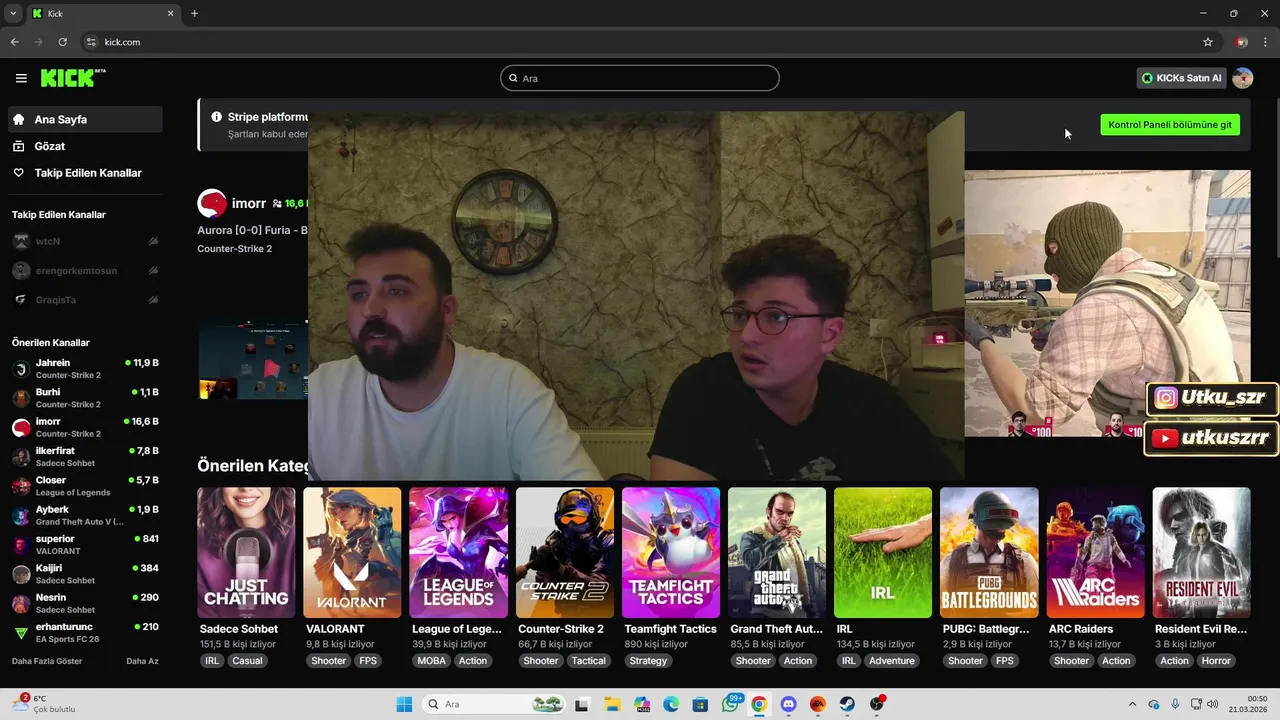This screenshot has height=720, width=1280.
Task: Open Steam from taskbar
Action: point(847,704)
